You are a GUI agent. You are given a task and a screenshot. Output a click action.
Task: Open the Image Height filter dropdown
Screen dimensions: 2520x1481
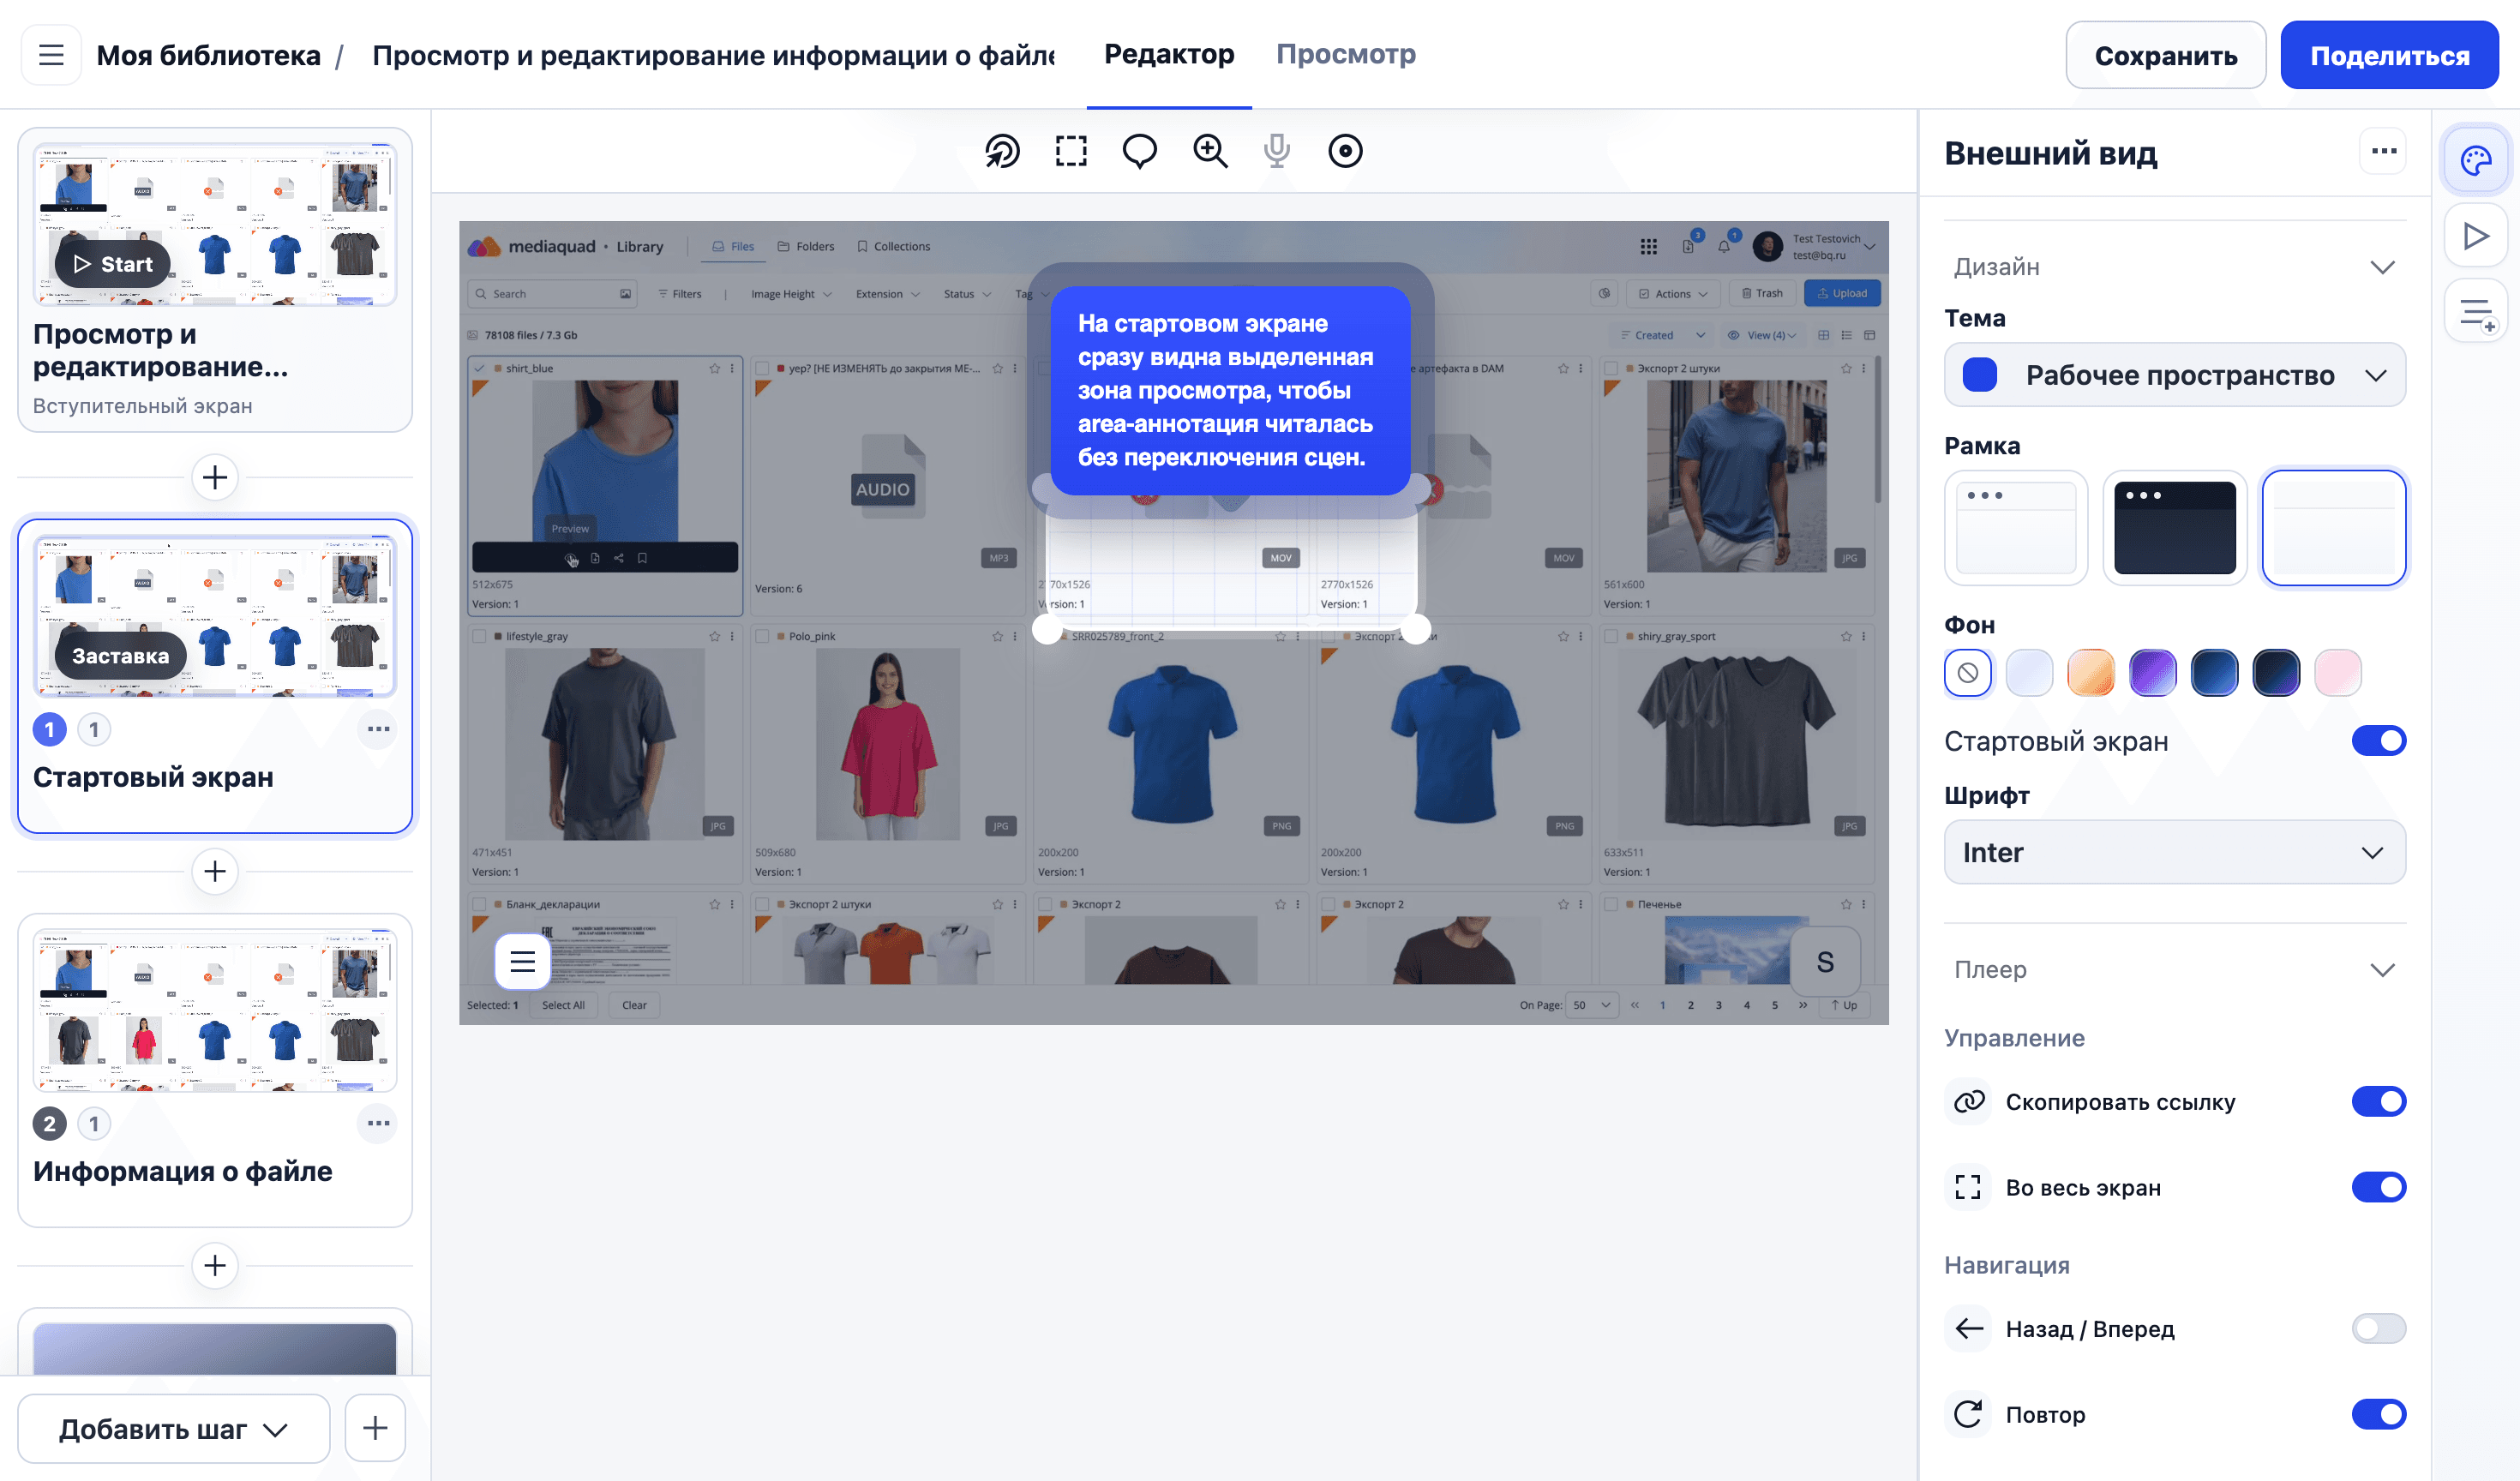(791, 294)
